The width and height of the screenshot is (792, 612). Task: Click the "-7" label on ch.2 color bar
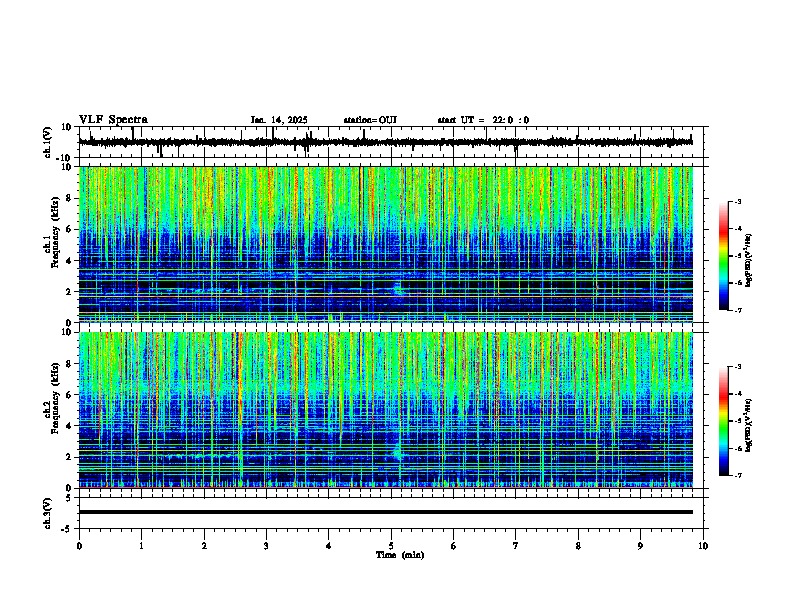[738, 476]
